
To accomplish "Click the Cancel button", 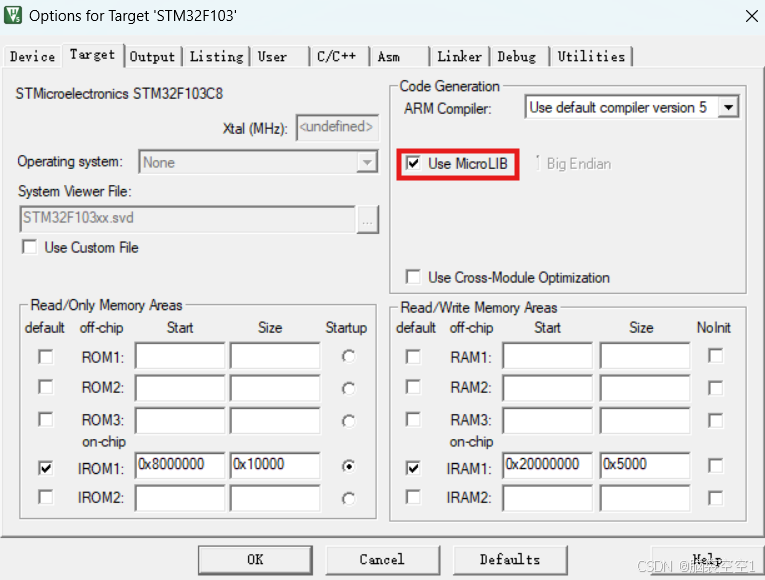I will coord(382,560).
